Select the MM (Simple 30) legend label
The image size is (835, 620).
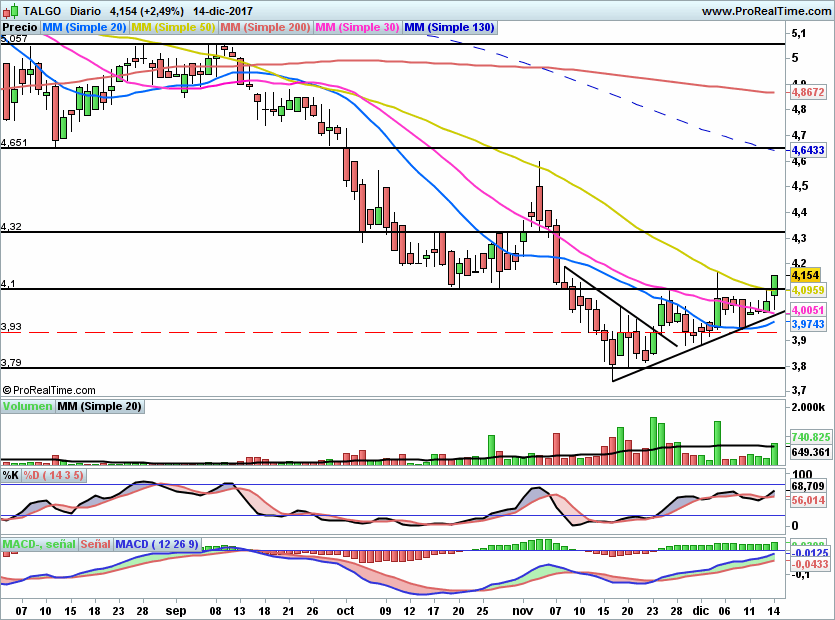(x=357, y=27)
